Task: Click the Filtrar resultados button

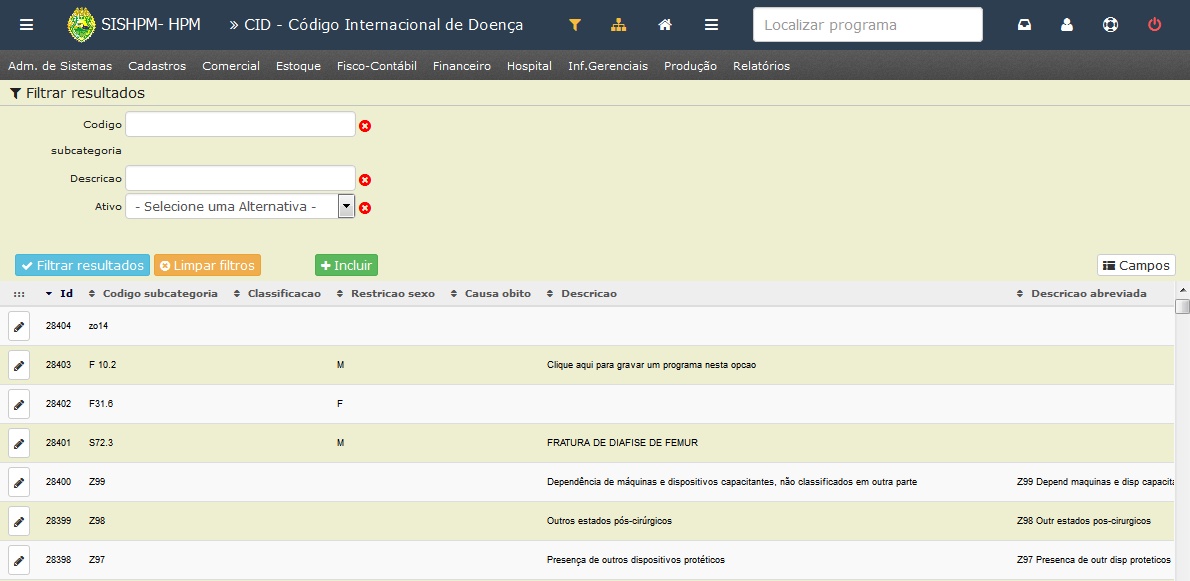Action: pyautogui.click(x=83, y=265)
